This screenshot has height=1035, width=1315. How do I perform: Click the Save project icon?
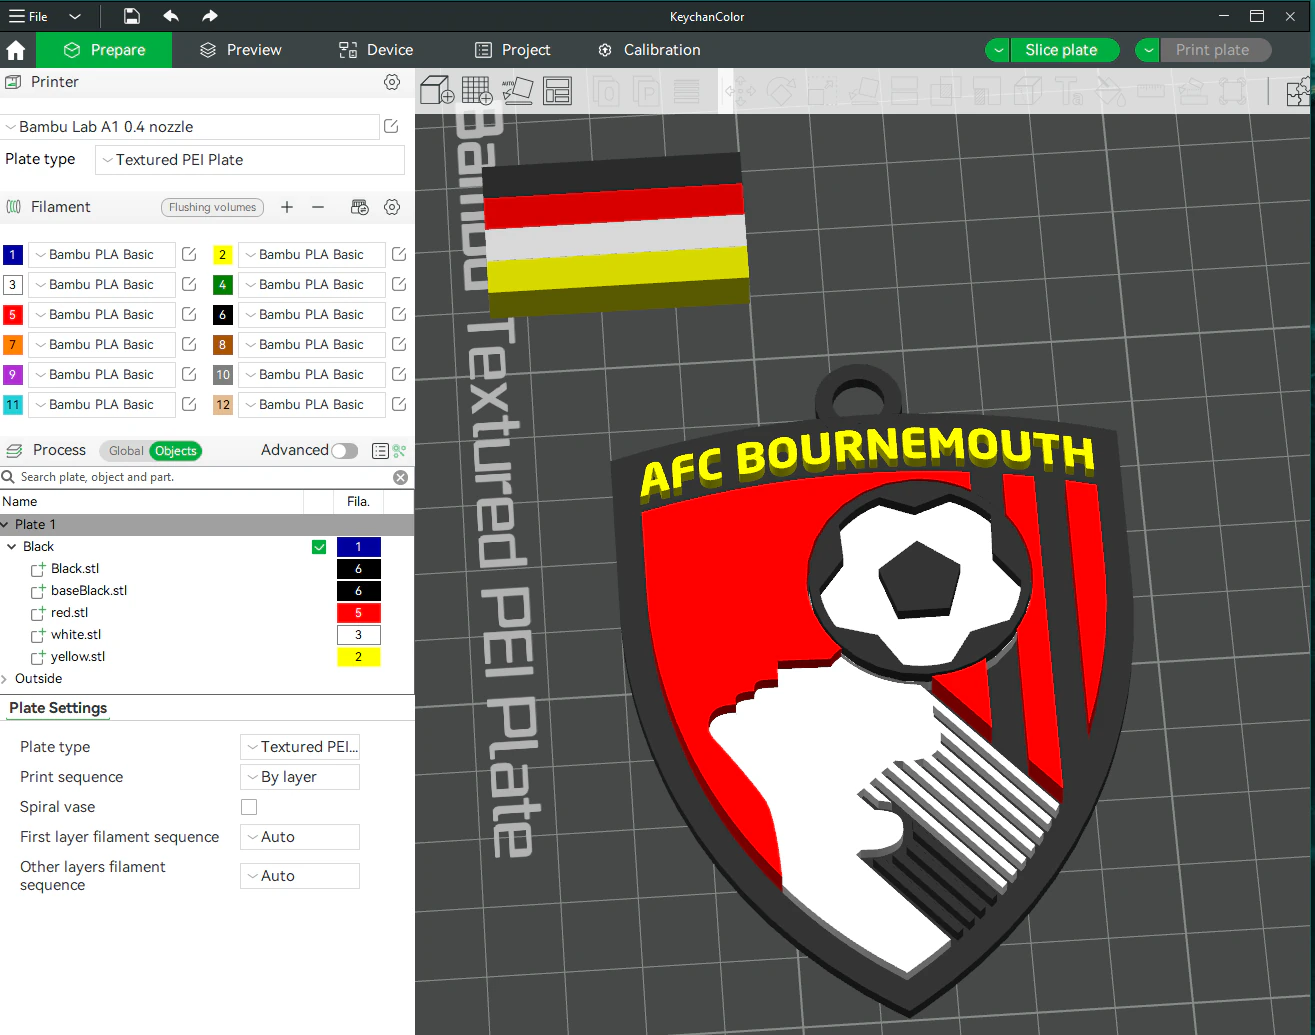coord(132,16)
